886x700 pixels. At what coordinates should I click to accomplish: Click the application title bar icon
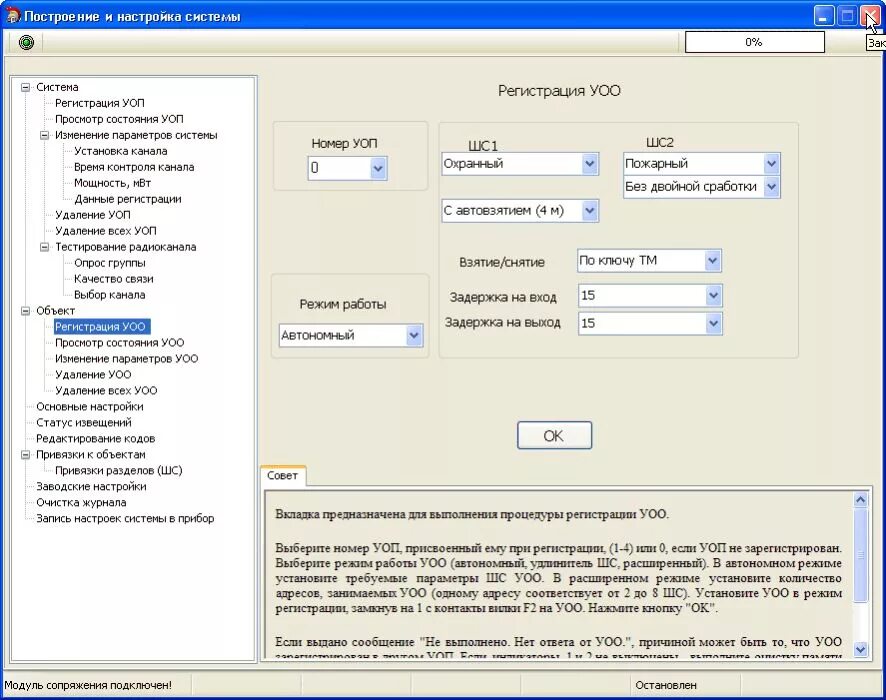12,15
